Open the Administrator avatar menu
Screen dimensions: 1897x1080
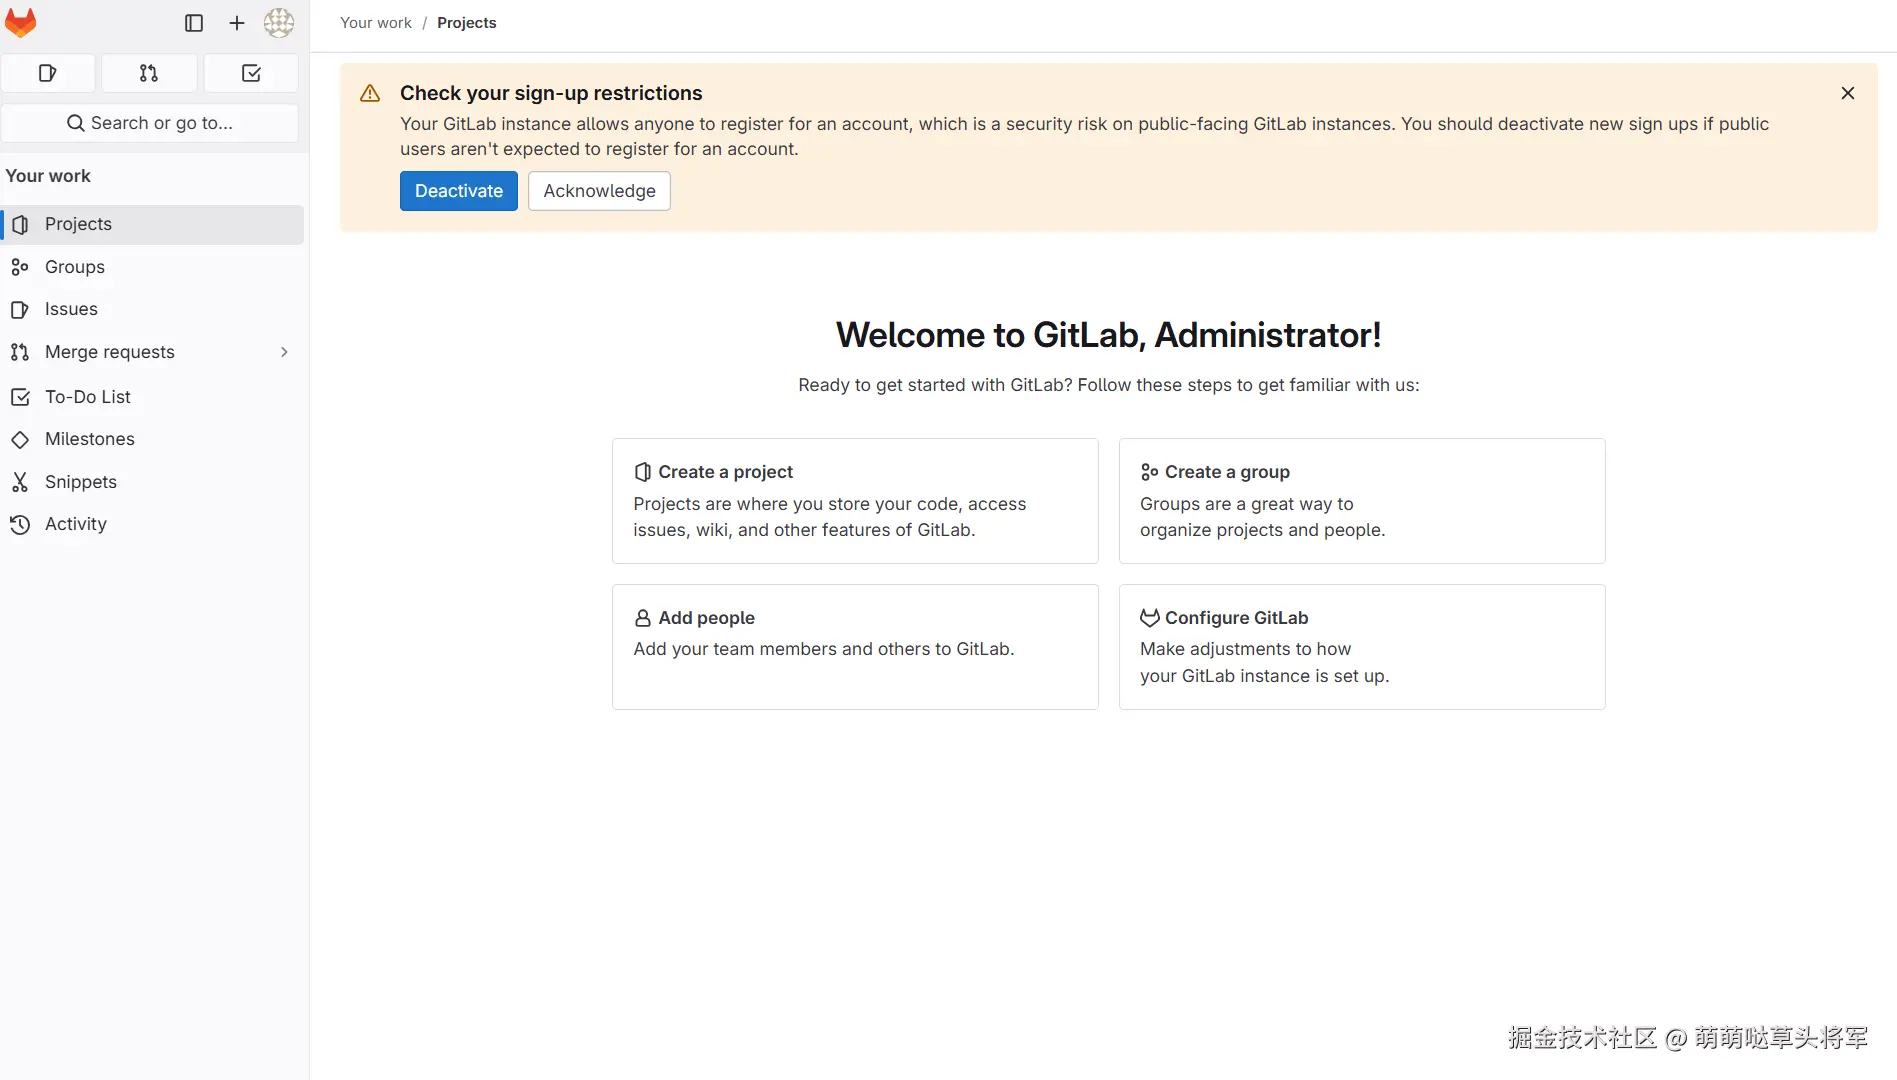(279, 23)
